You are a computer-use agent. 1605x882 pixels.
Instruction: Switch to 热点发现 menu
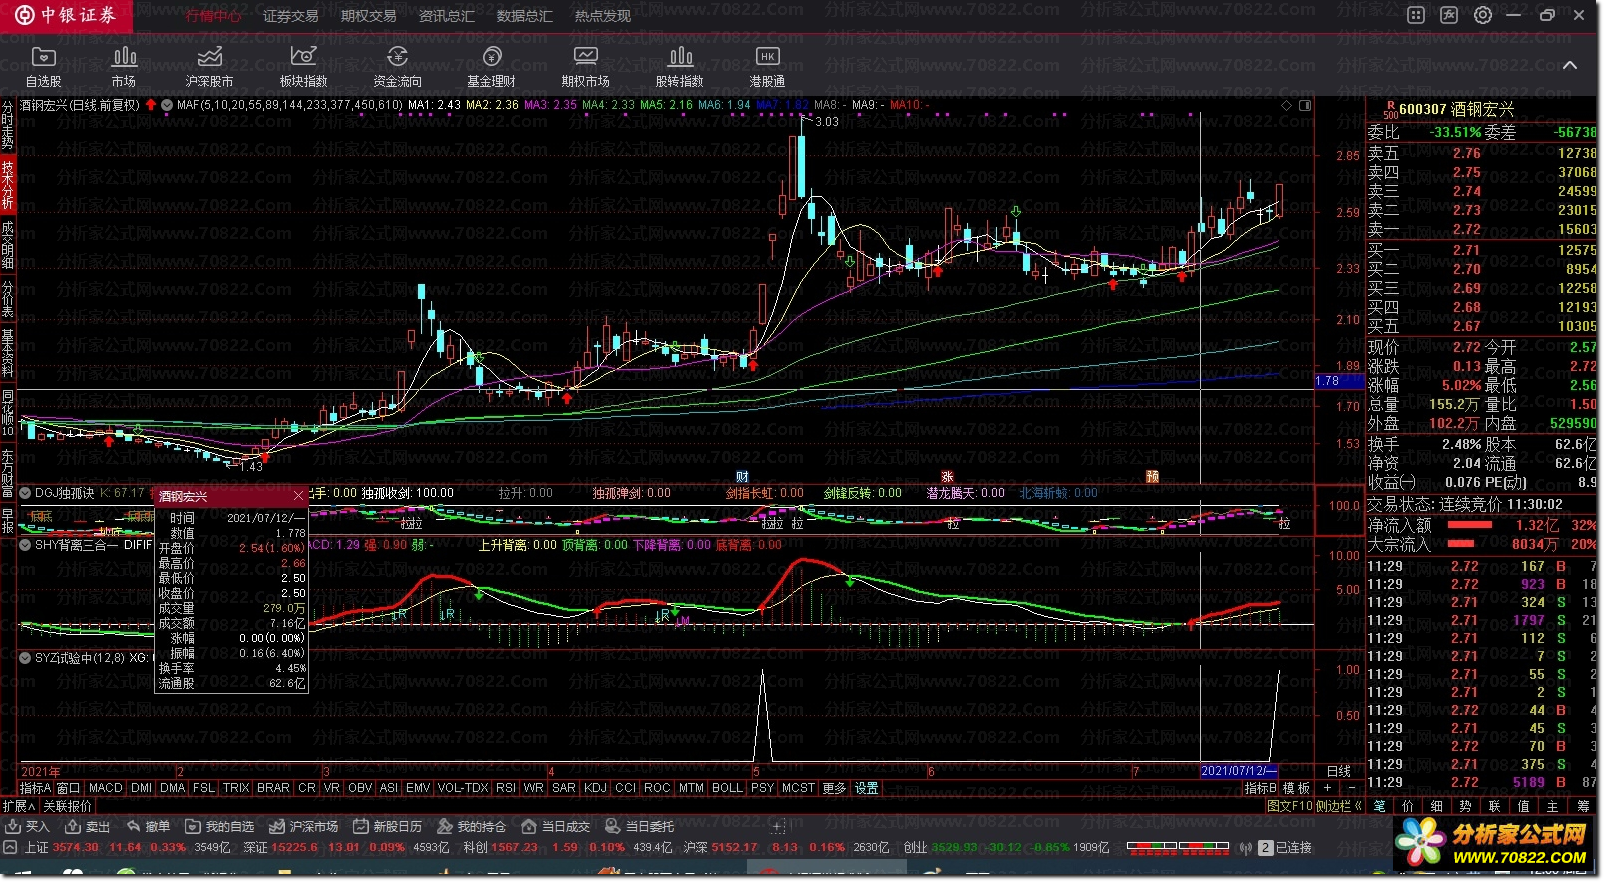pos(603,16)
